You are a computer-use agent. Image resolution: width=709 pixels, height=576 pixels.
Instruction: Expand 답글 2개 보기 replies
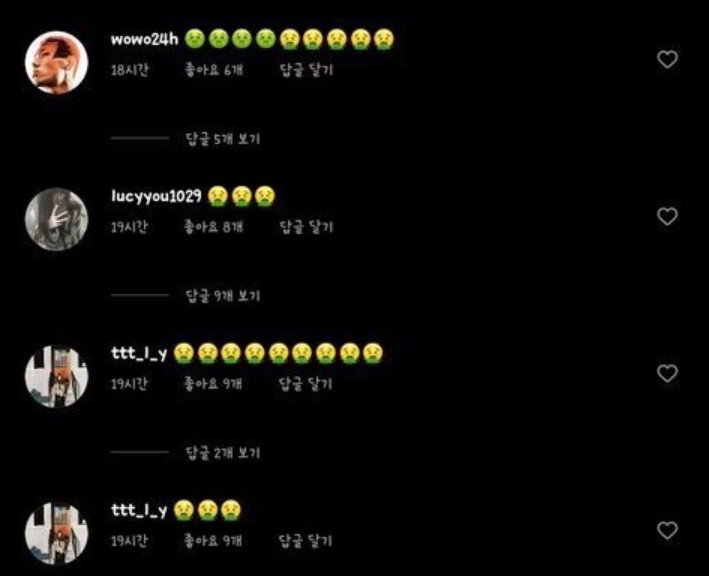[x=223, y=453]
